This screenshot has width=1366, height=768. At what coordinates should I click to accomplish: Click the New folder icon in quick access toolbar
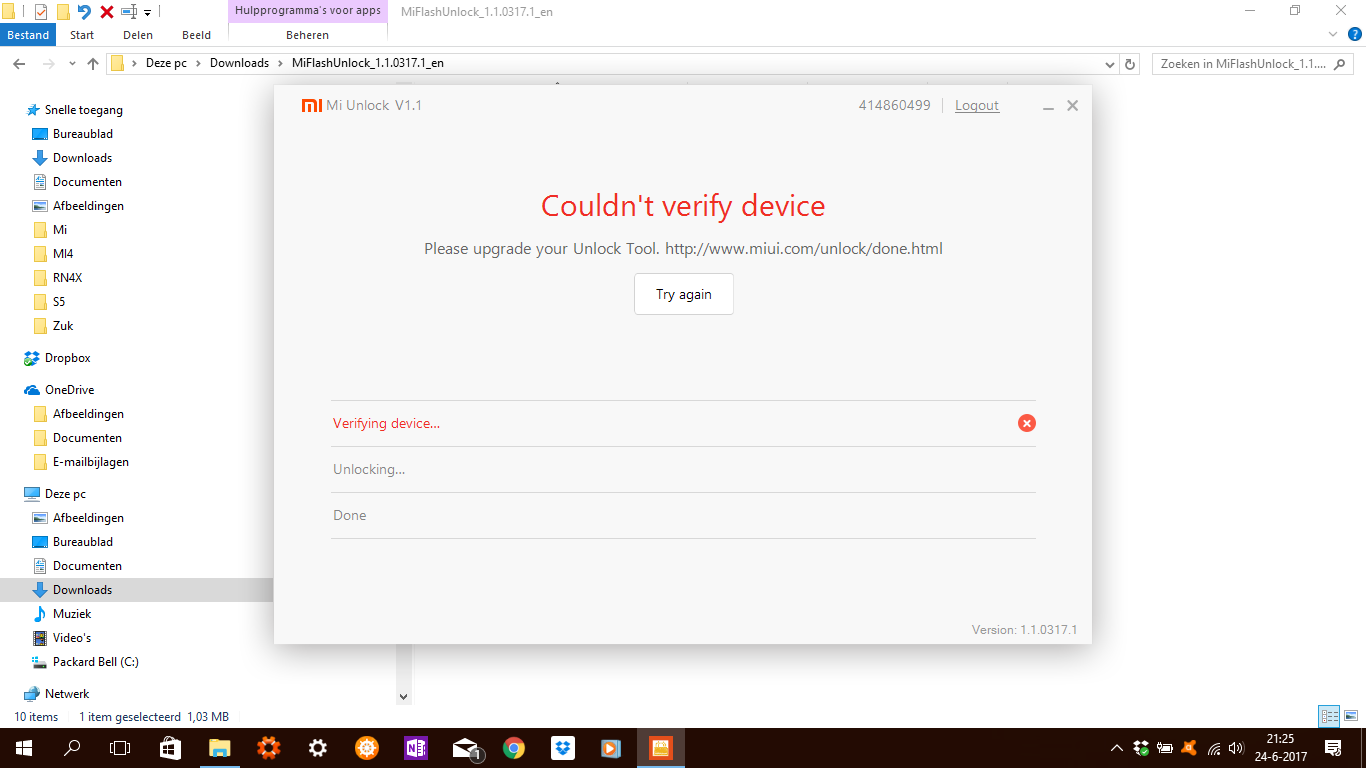(x=63, y=12)
